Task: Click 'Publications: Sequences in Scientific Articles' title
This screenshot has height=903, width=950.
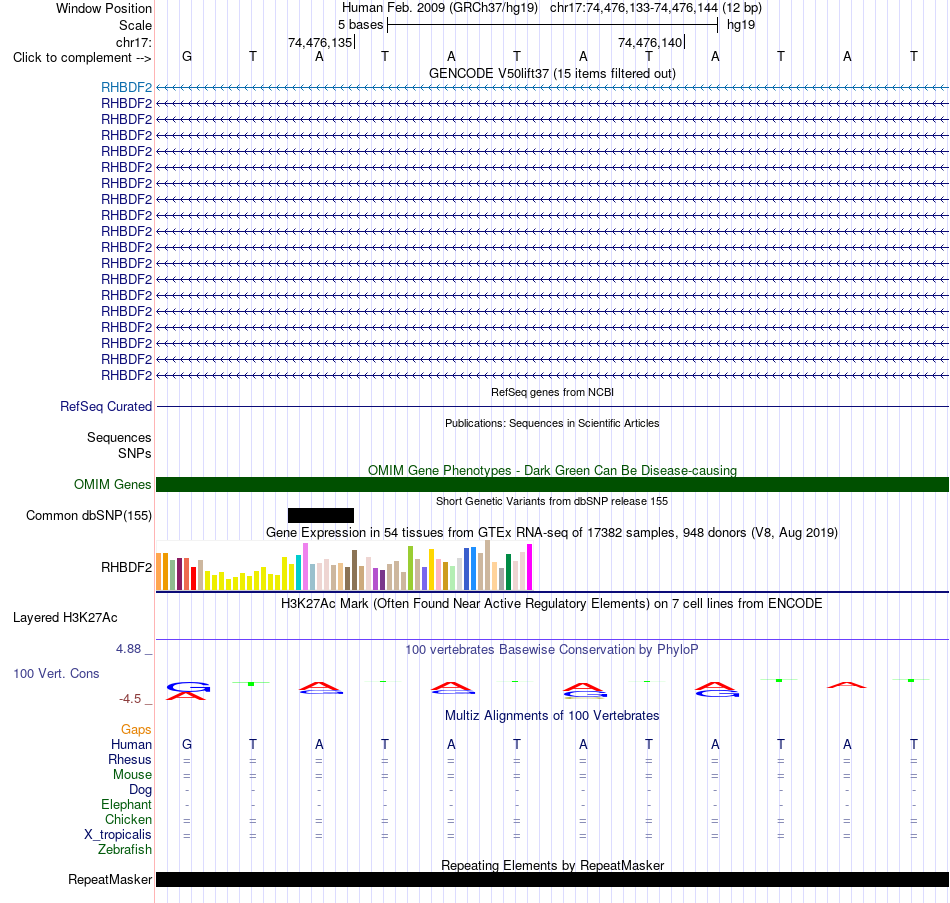Action: (x=552, y=423)
